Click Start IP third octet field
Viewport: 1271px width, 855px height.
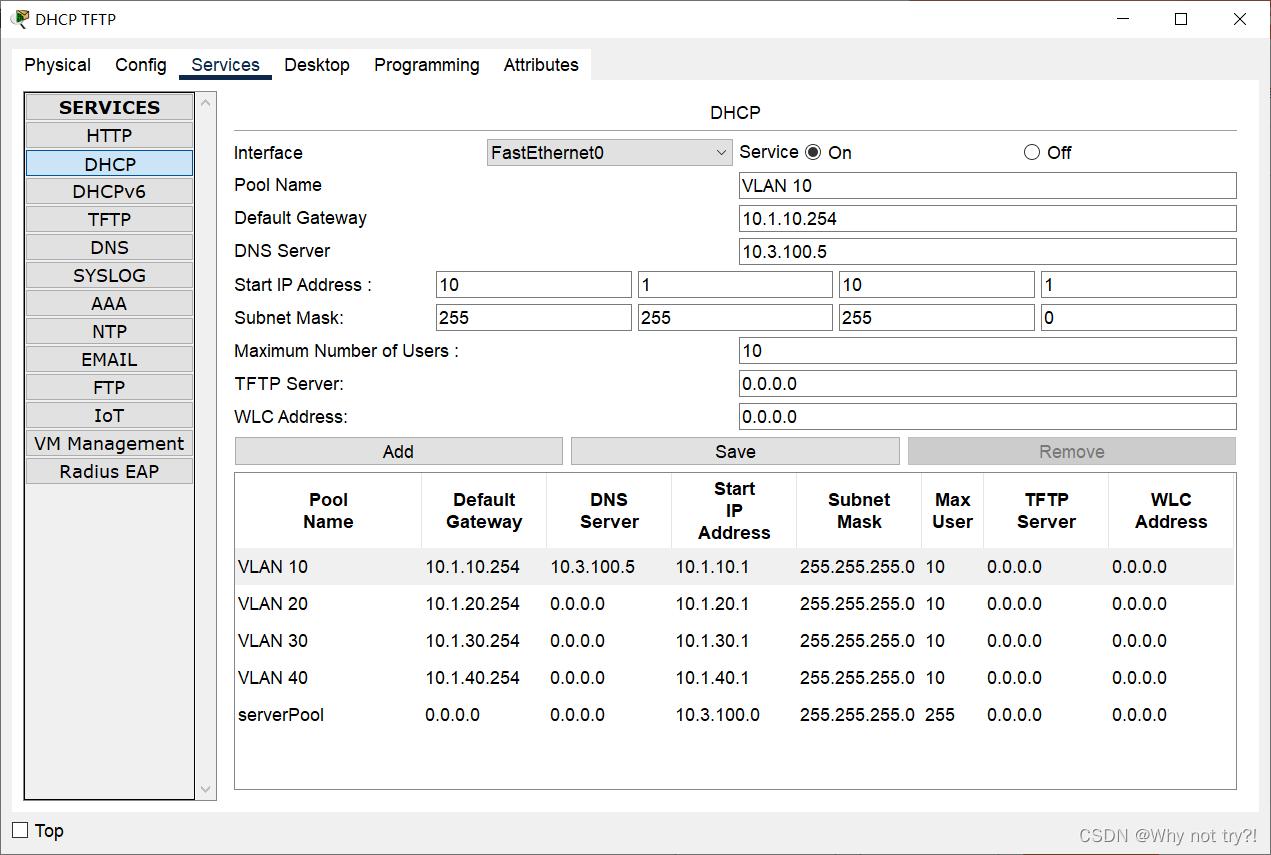pos(936,285)
